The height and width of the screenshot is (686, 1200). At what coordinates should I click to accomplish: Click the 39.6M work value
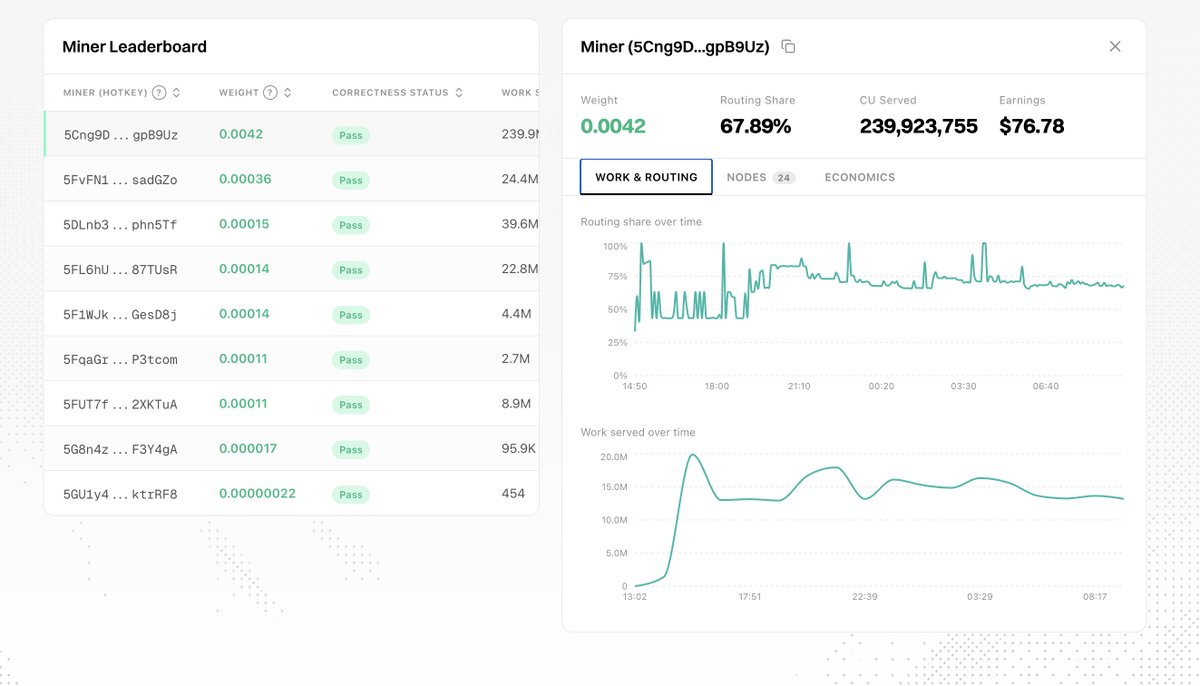click(x=520, y=224)
